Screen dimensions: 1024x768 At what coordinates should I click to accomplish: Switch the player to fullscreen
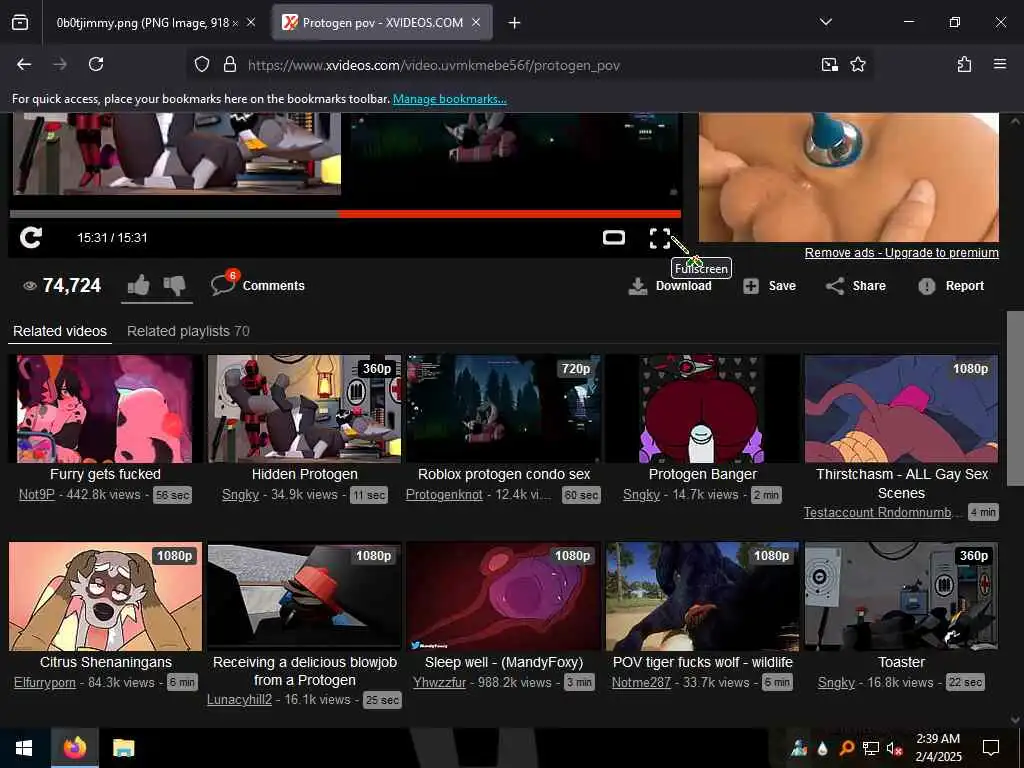point(660,238)
